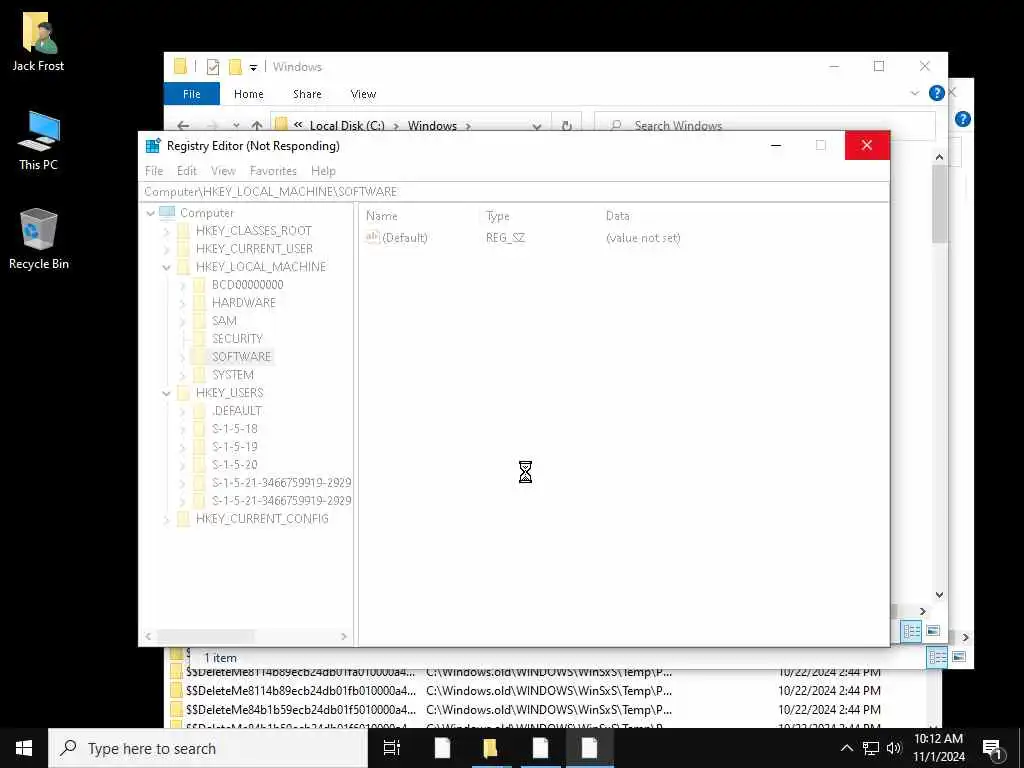Minimize the Registry Editor window

776,146
